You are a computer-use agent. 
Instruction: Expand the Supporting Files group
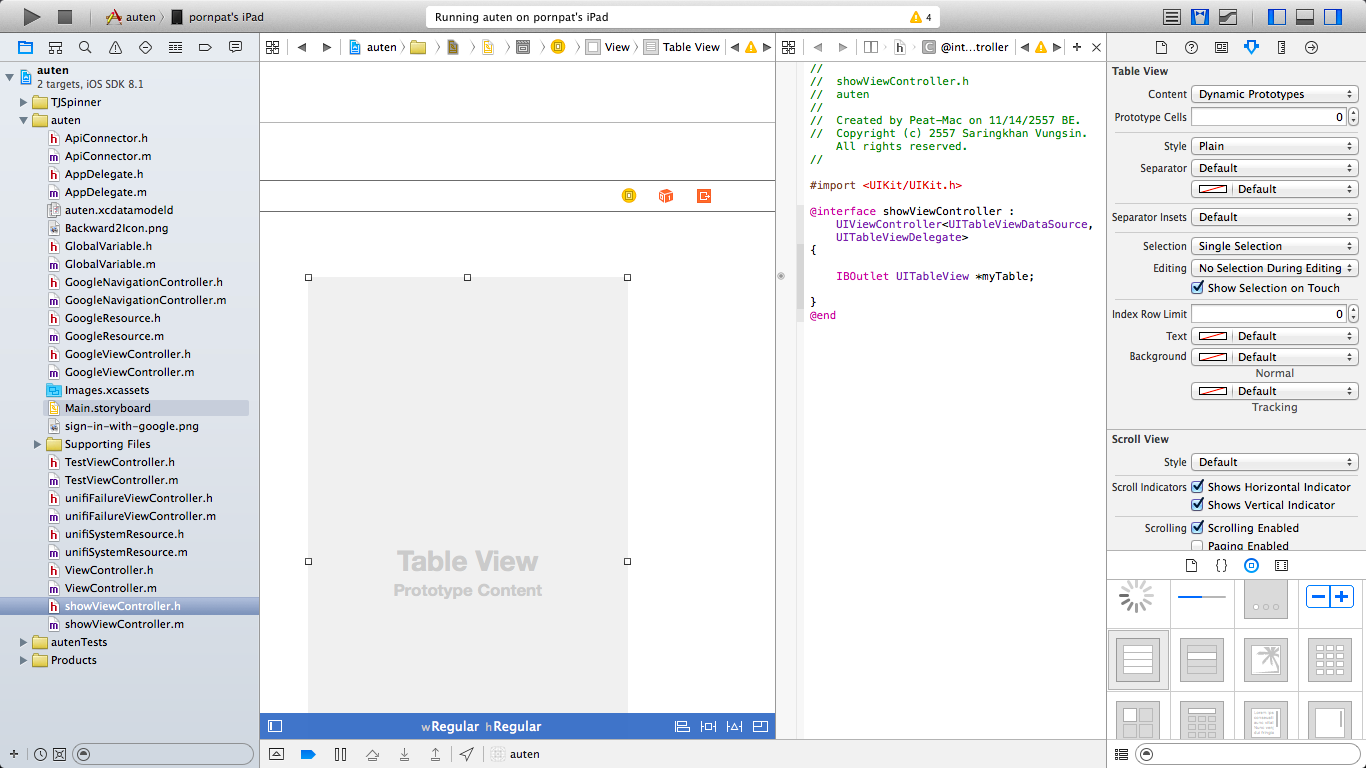[38, 444]
